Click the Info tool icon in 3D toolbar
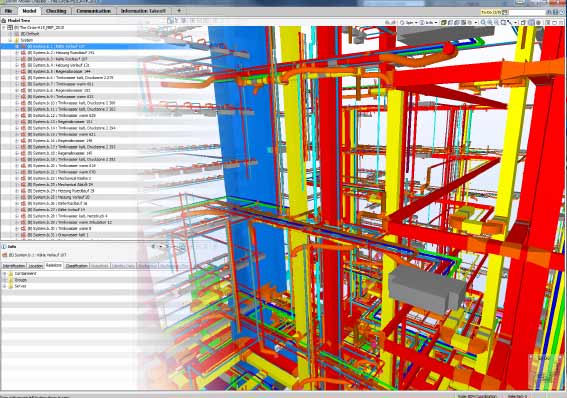This screenshot has height=398, width=567. point(422,22)
